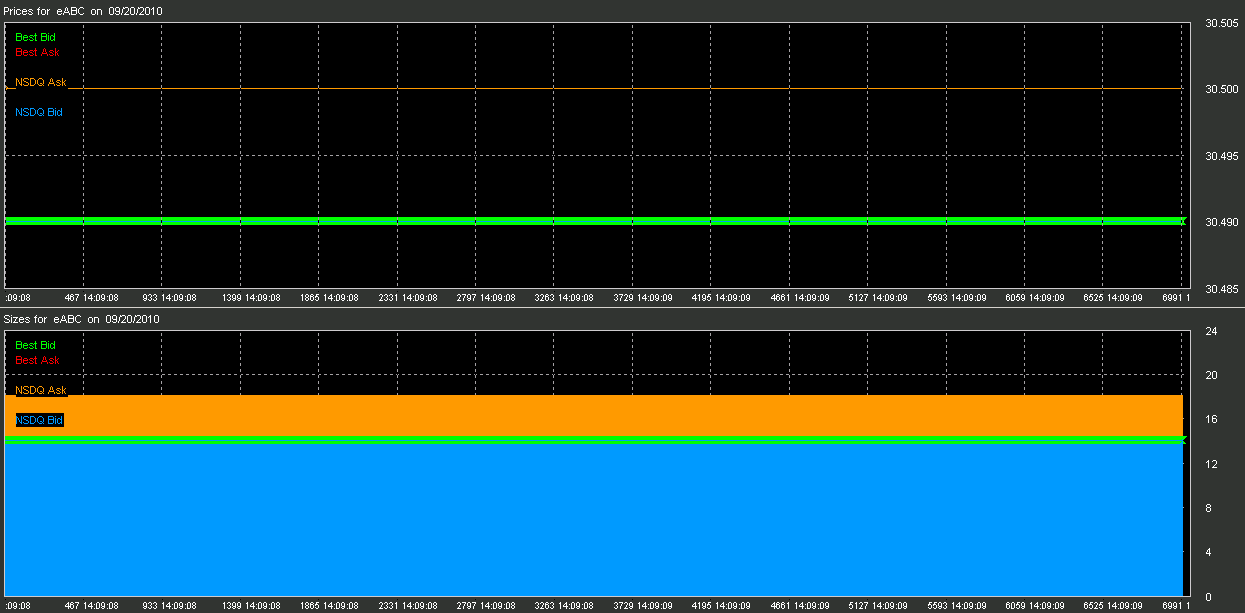This screenshot has width=1245, height=613.
Task: Click '4195 14:09:09' tick in Prices chart
Action: [720, 298]
